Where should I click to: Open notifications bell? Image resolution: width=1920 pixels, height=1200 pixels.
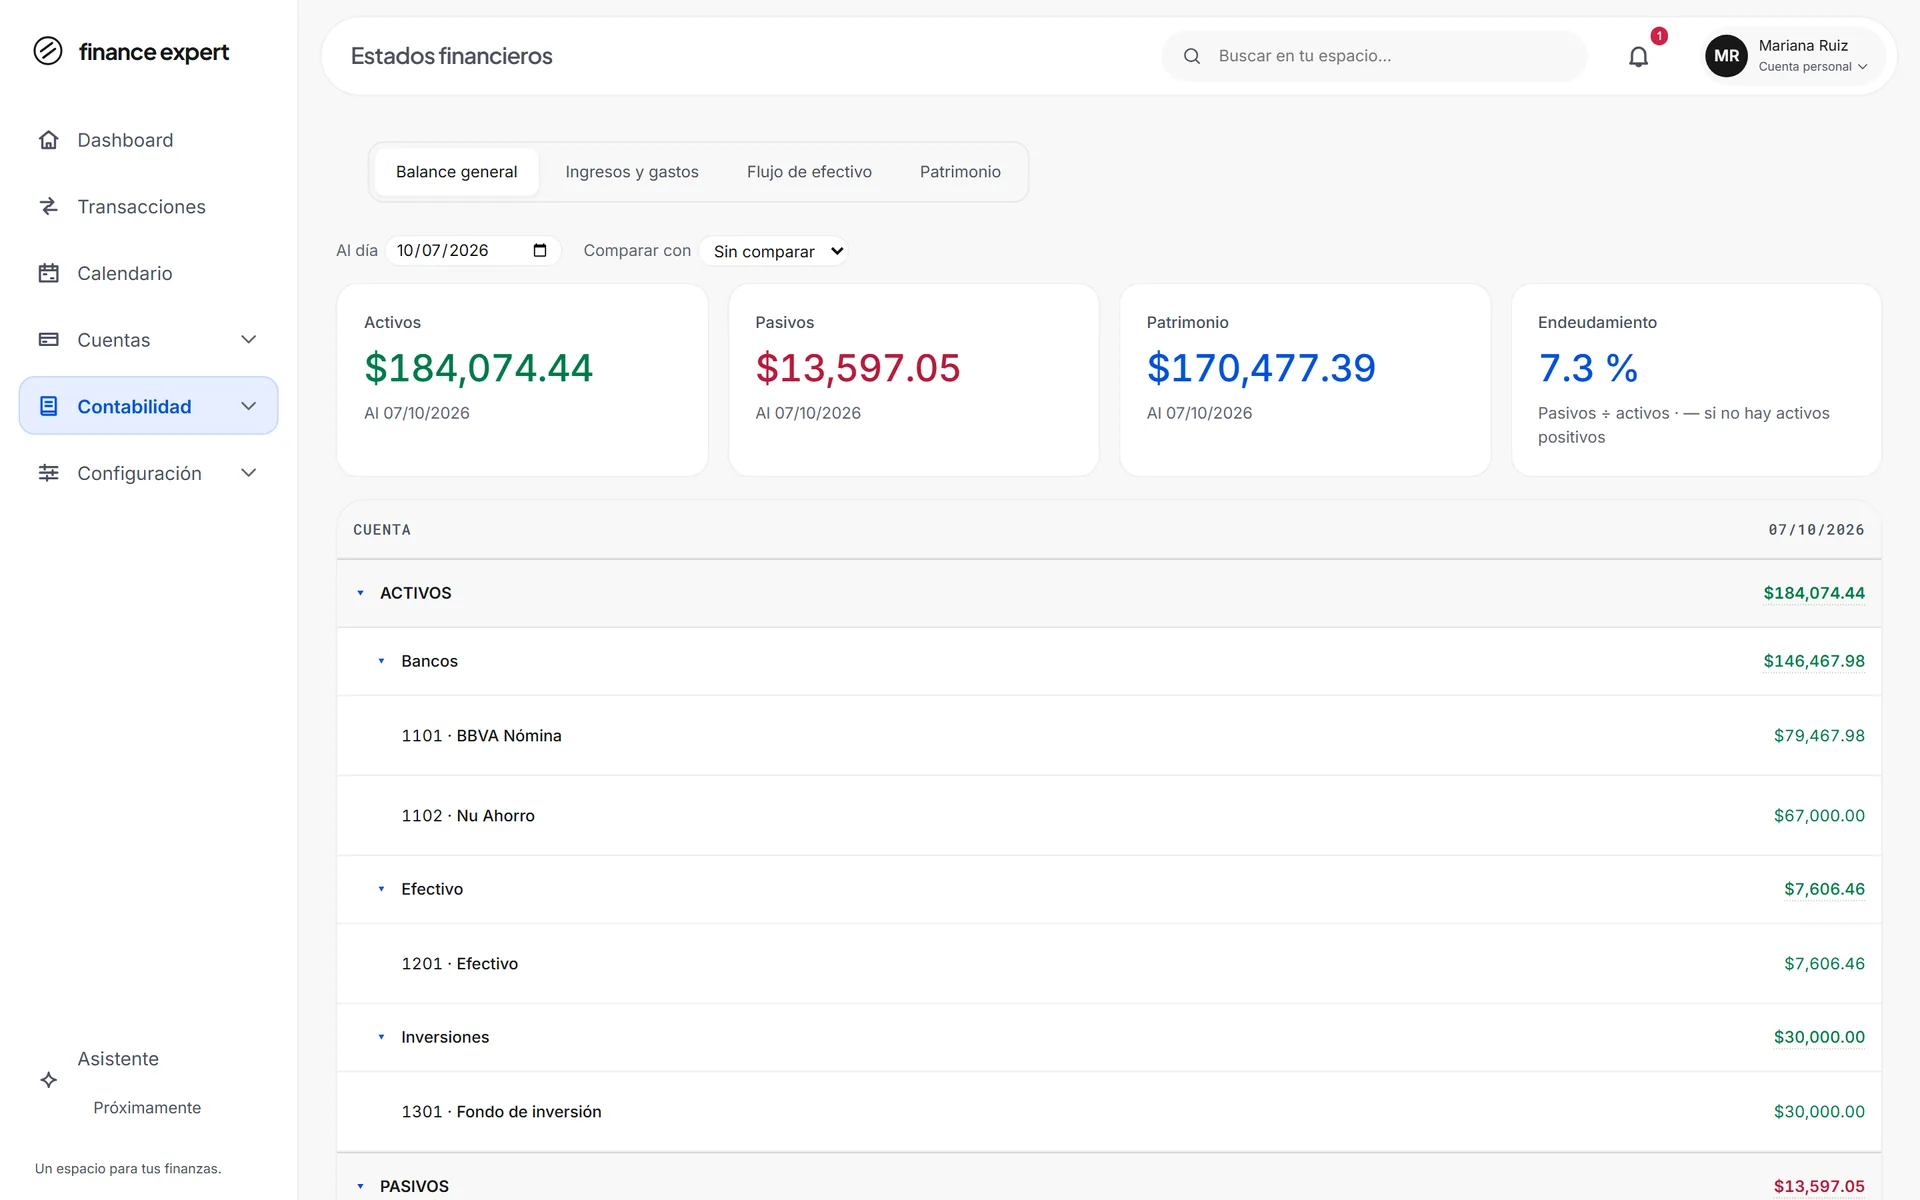(x=1638, y=57)
